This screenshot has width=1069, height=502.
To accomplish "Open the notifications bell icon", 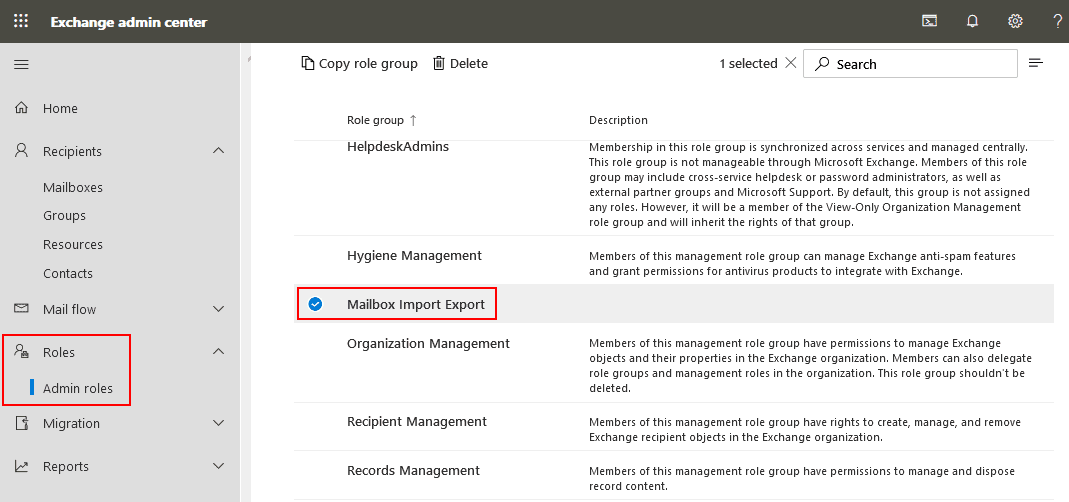I will point(972,21).
